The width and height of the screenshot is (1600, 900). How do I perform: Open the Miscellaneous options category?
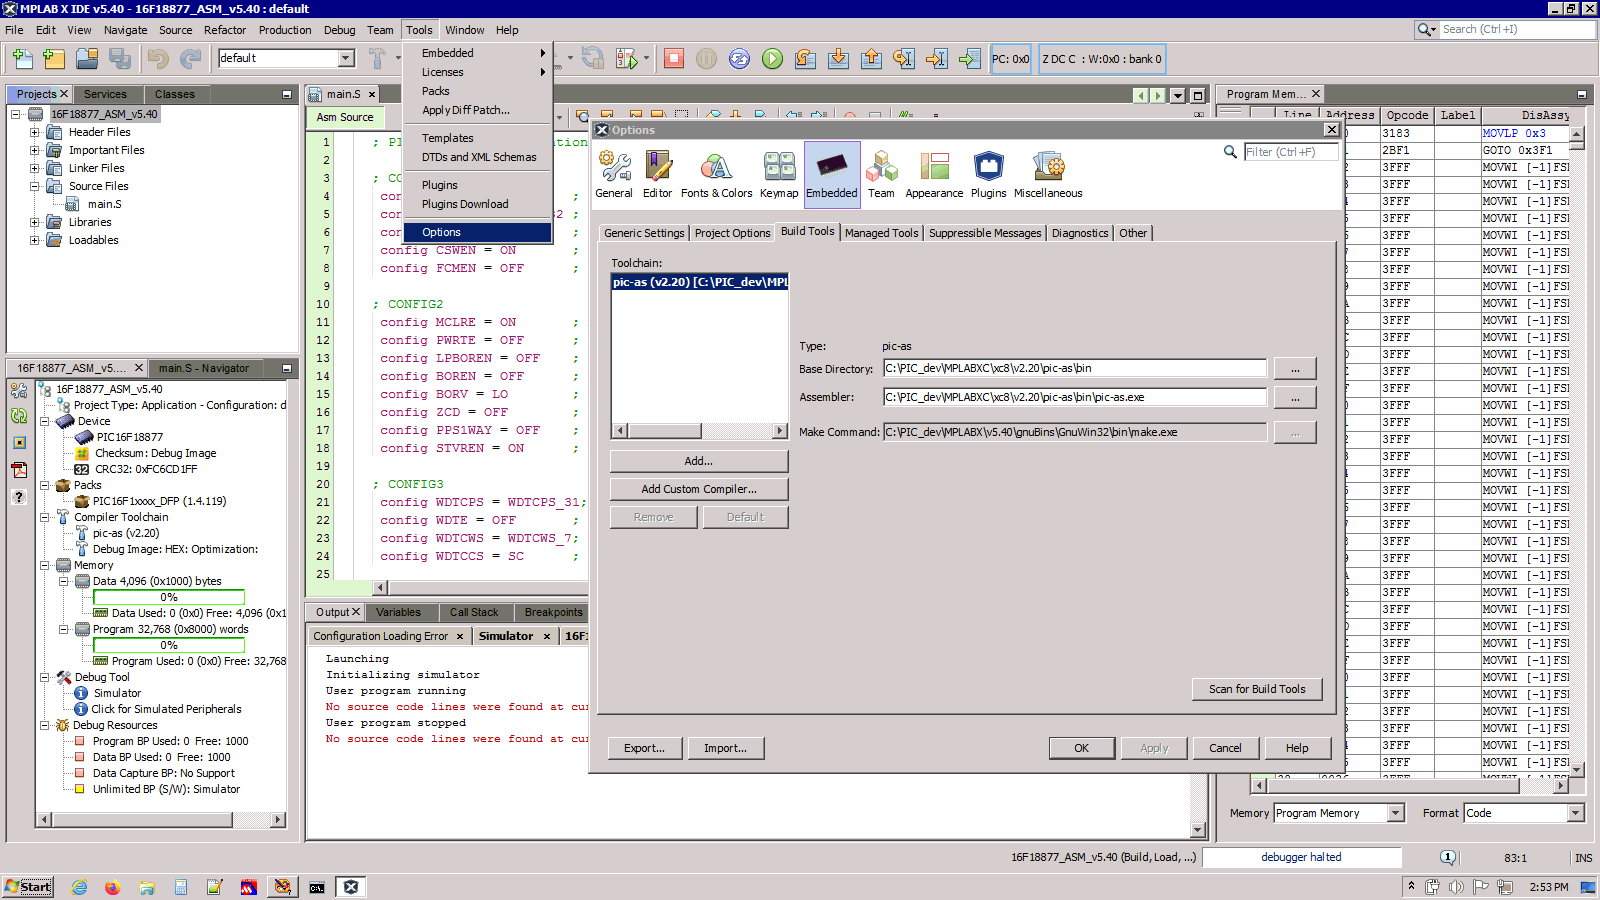click(x=1048, y=175)
